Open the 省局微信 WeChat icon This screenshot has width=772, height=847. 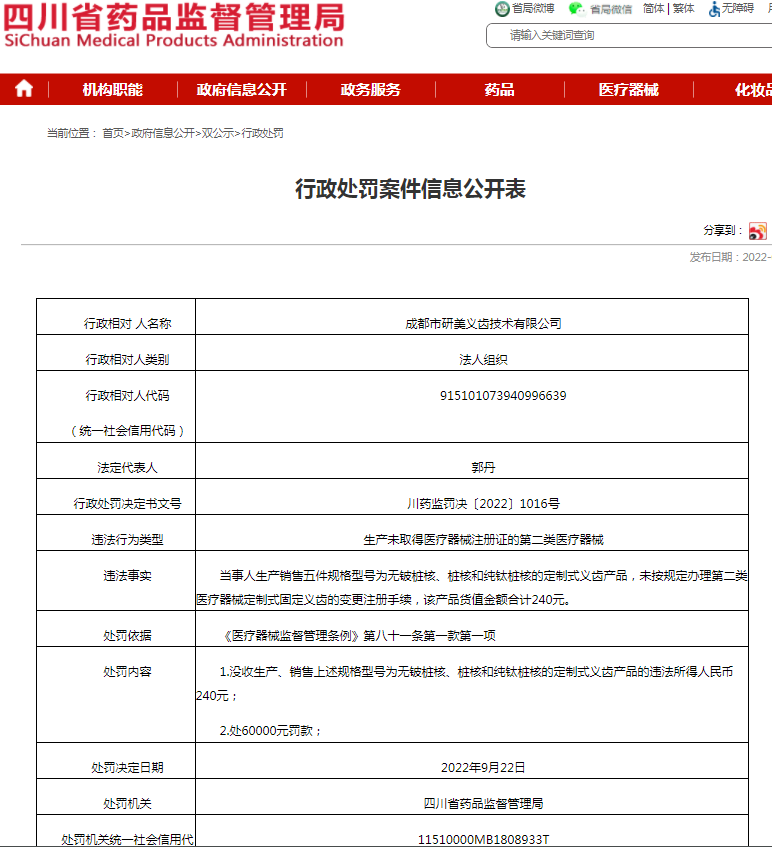(576, 9)
